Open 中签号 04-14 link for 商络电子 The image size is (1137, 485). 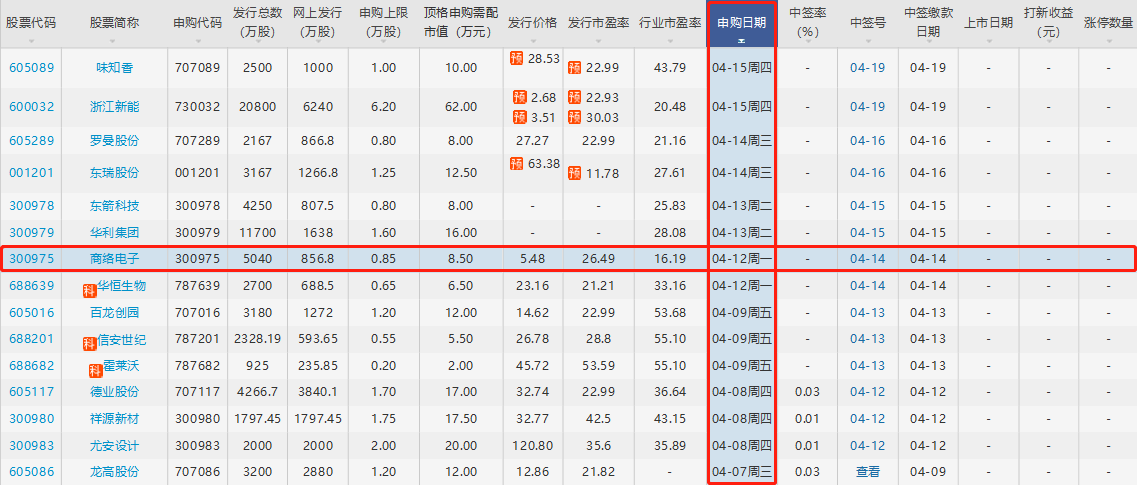click(x=868, y=258)
